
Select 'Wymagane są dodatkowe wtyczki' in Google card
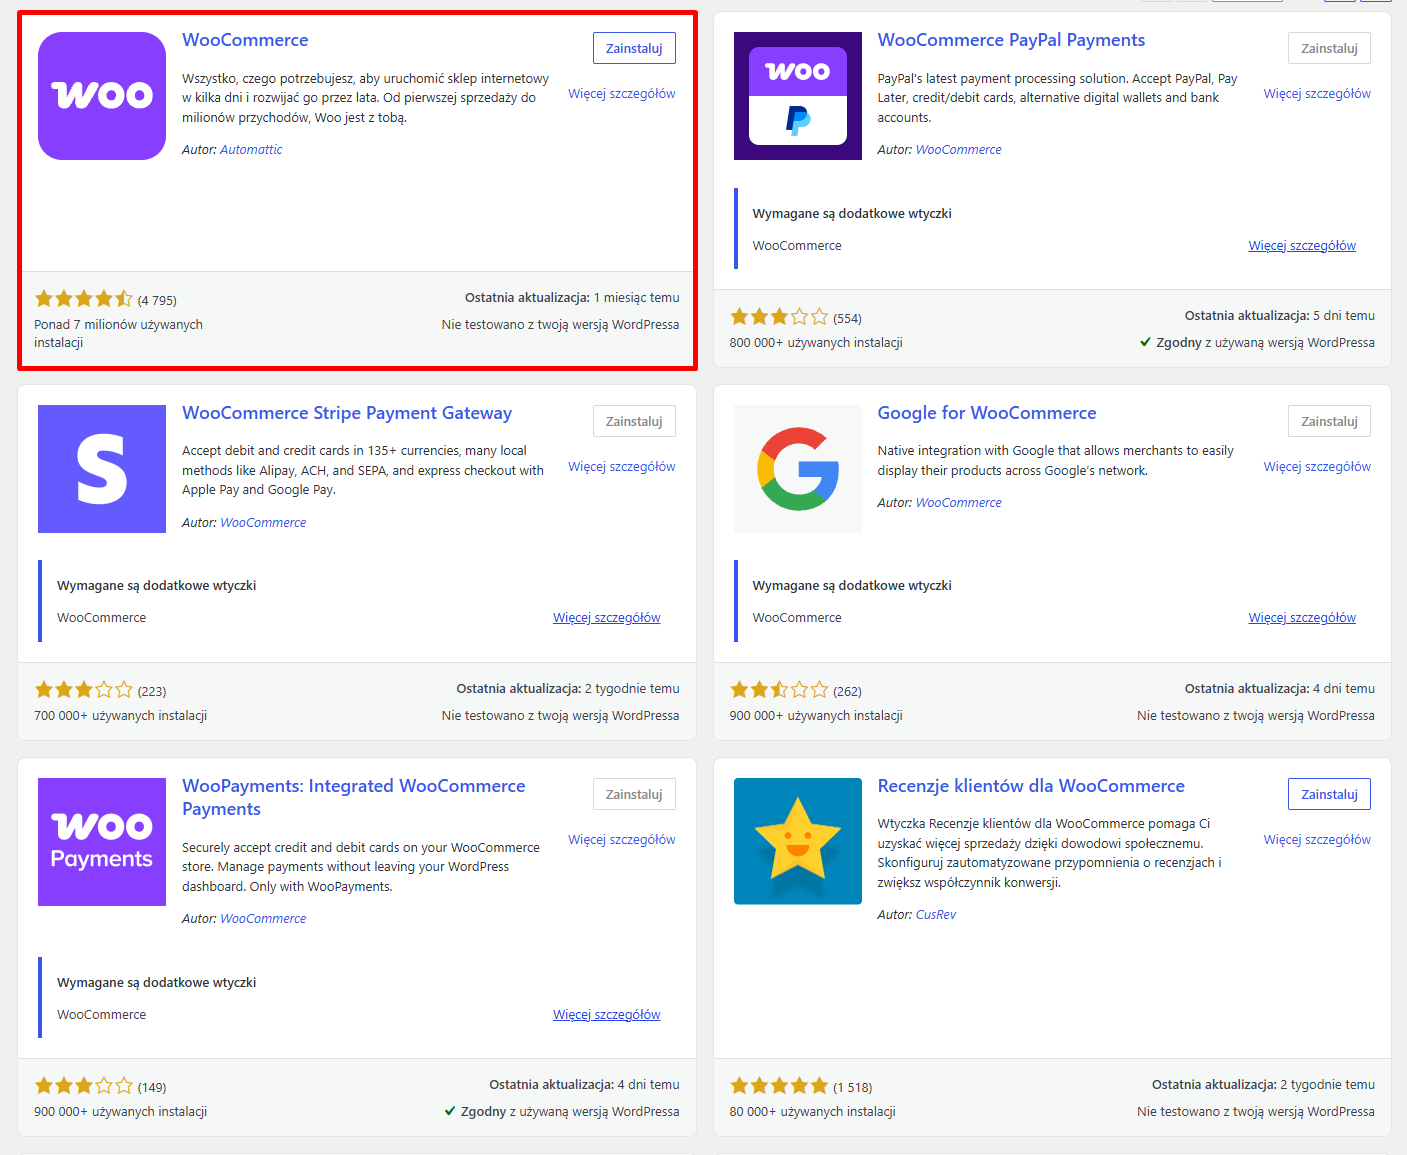pyautogui.click(x=852, y=585)
